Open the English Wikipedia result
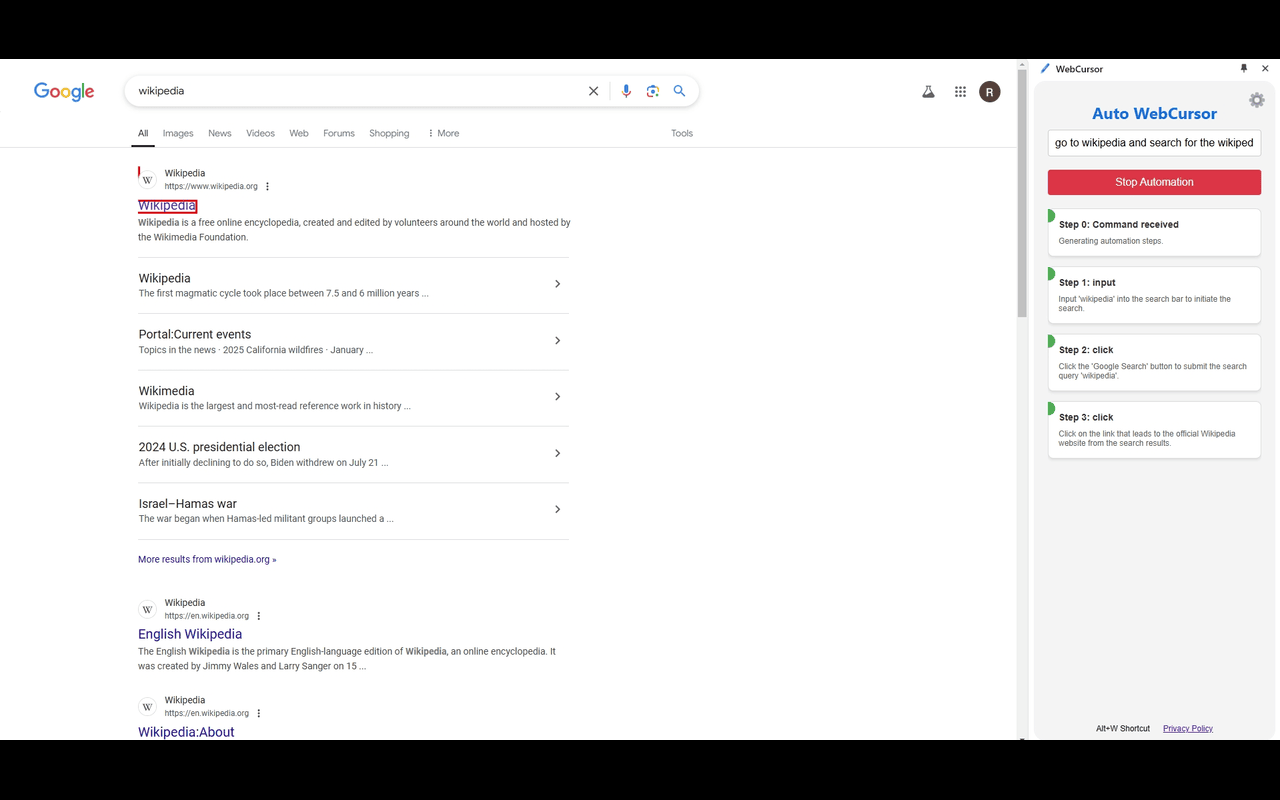Image resolution: width=1280 pixels, height=800 pixels. [x=190, y=634]
